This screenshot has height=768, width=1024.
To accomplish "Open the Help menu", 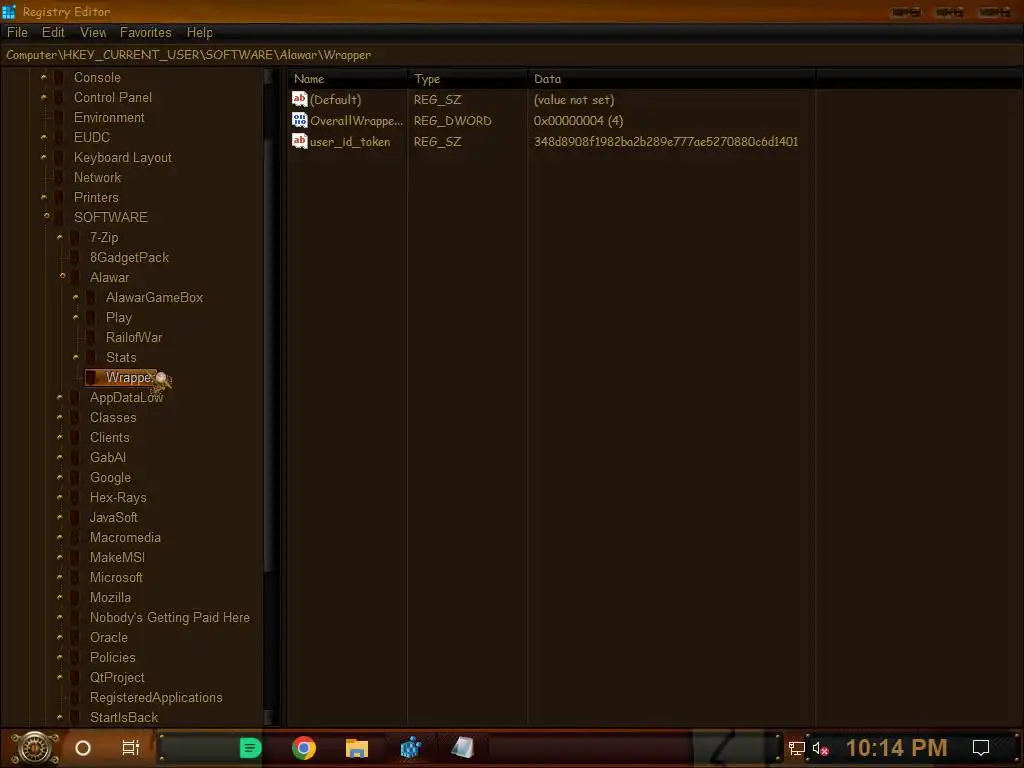I will [x=199, y=33].
